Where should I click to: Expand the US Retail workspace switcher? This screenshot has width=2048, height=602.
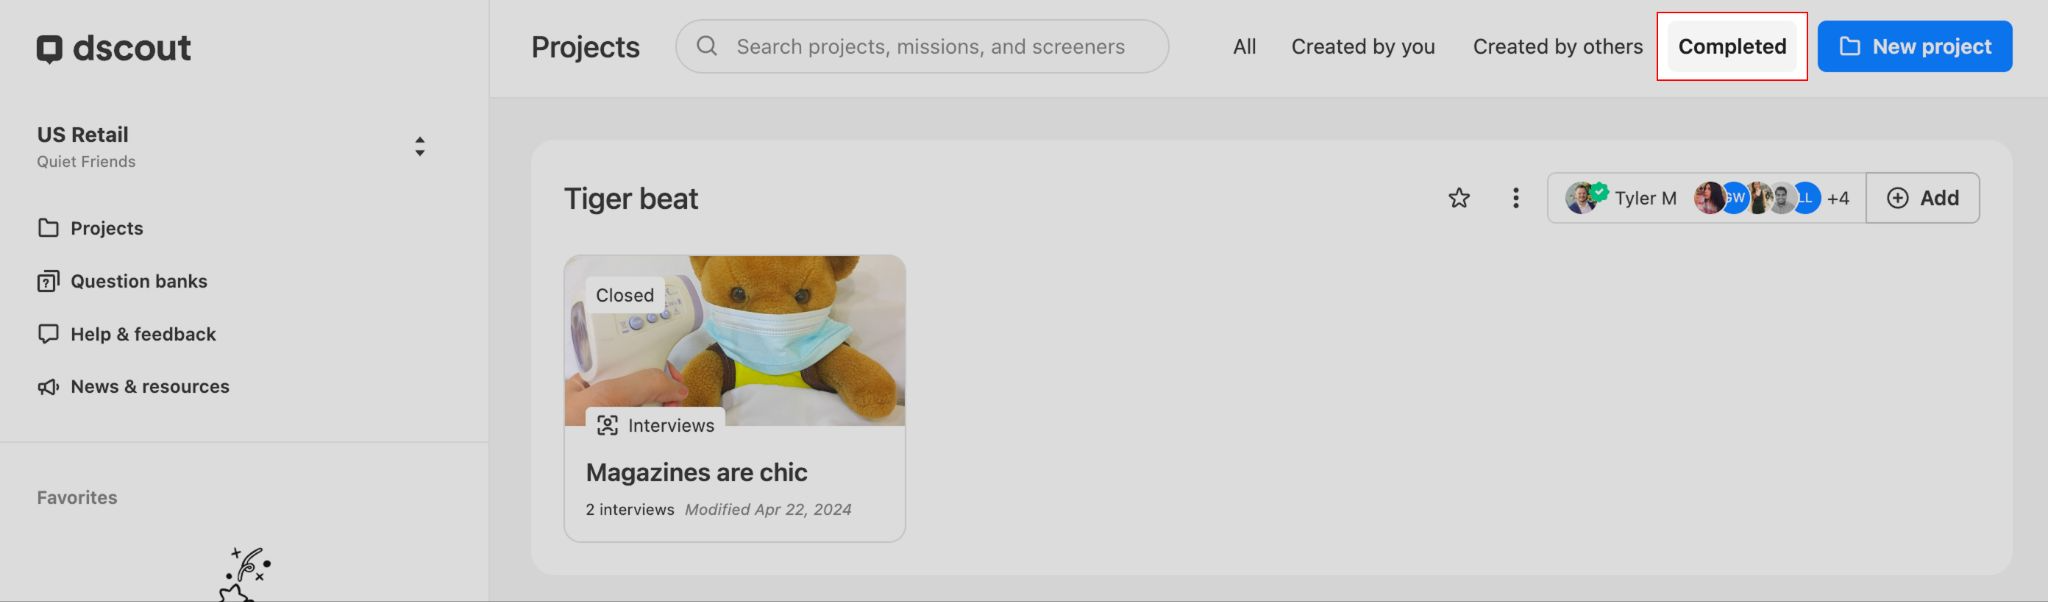point(420,147)
